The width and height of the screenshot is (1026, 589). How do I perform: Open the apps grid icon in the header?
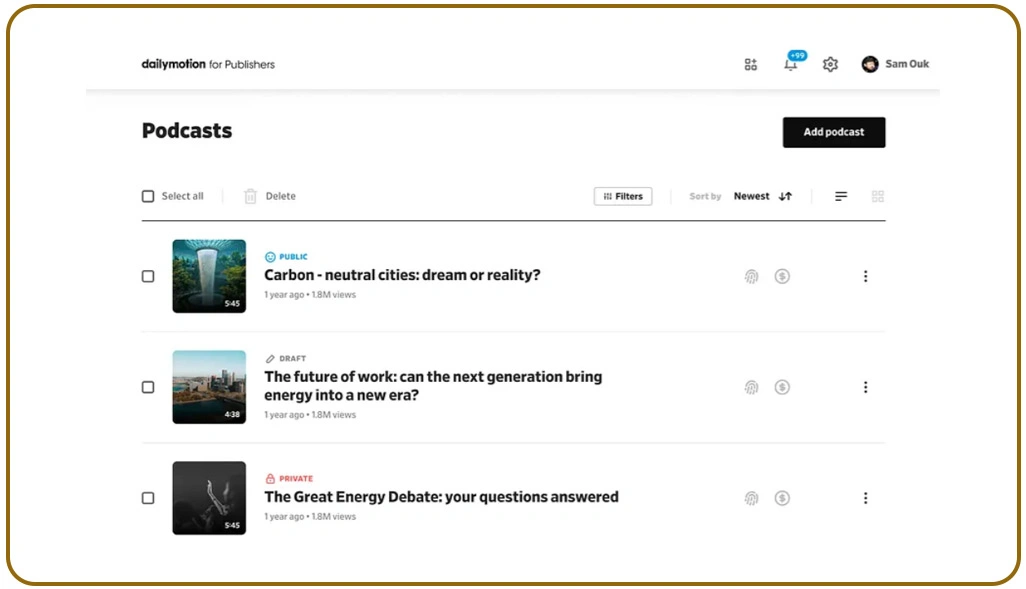point(751,64)
